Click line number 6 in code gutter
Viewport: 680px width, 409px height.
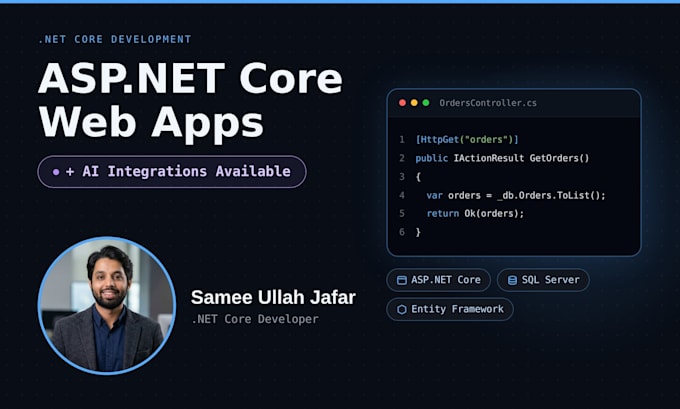402,232
